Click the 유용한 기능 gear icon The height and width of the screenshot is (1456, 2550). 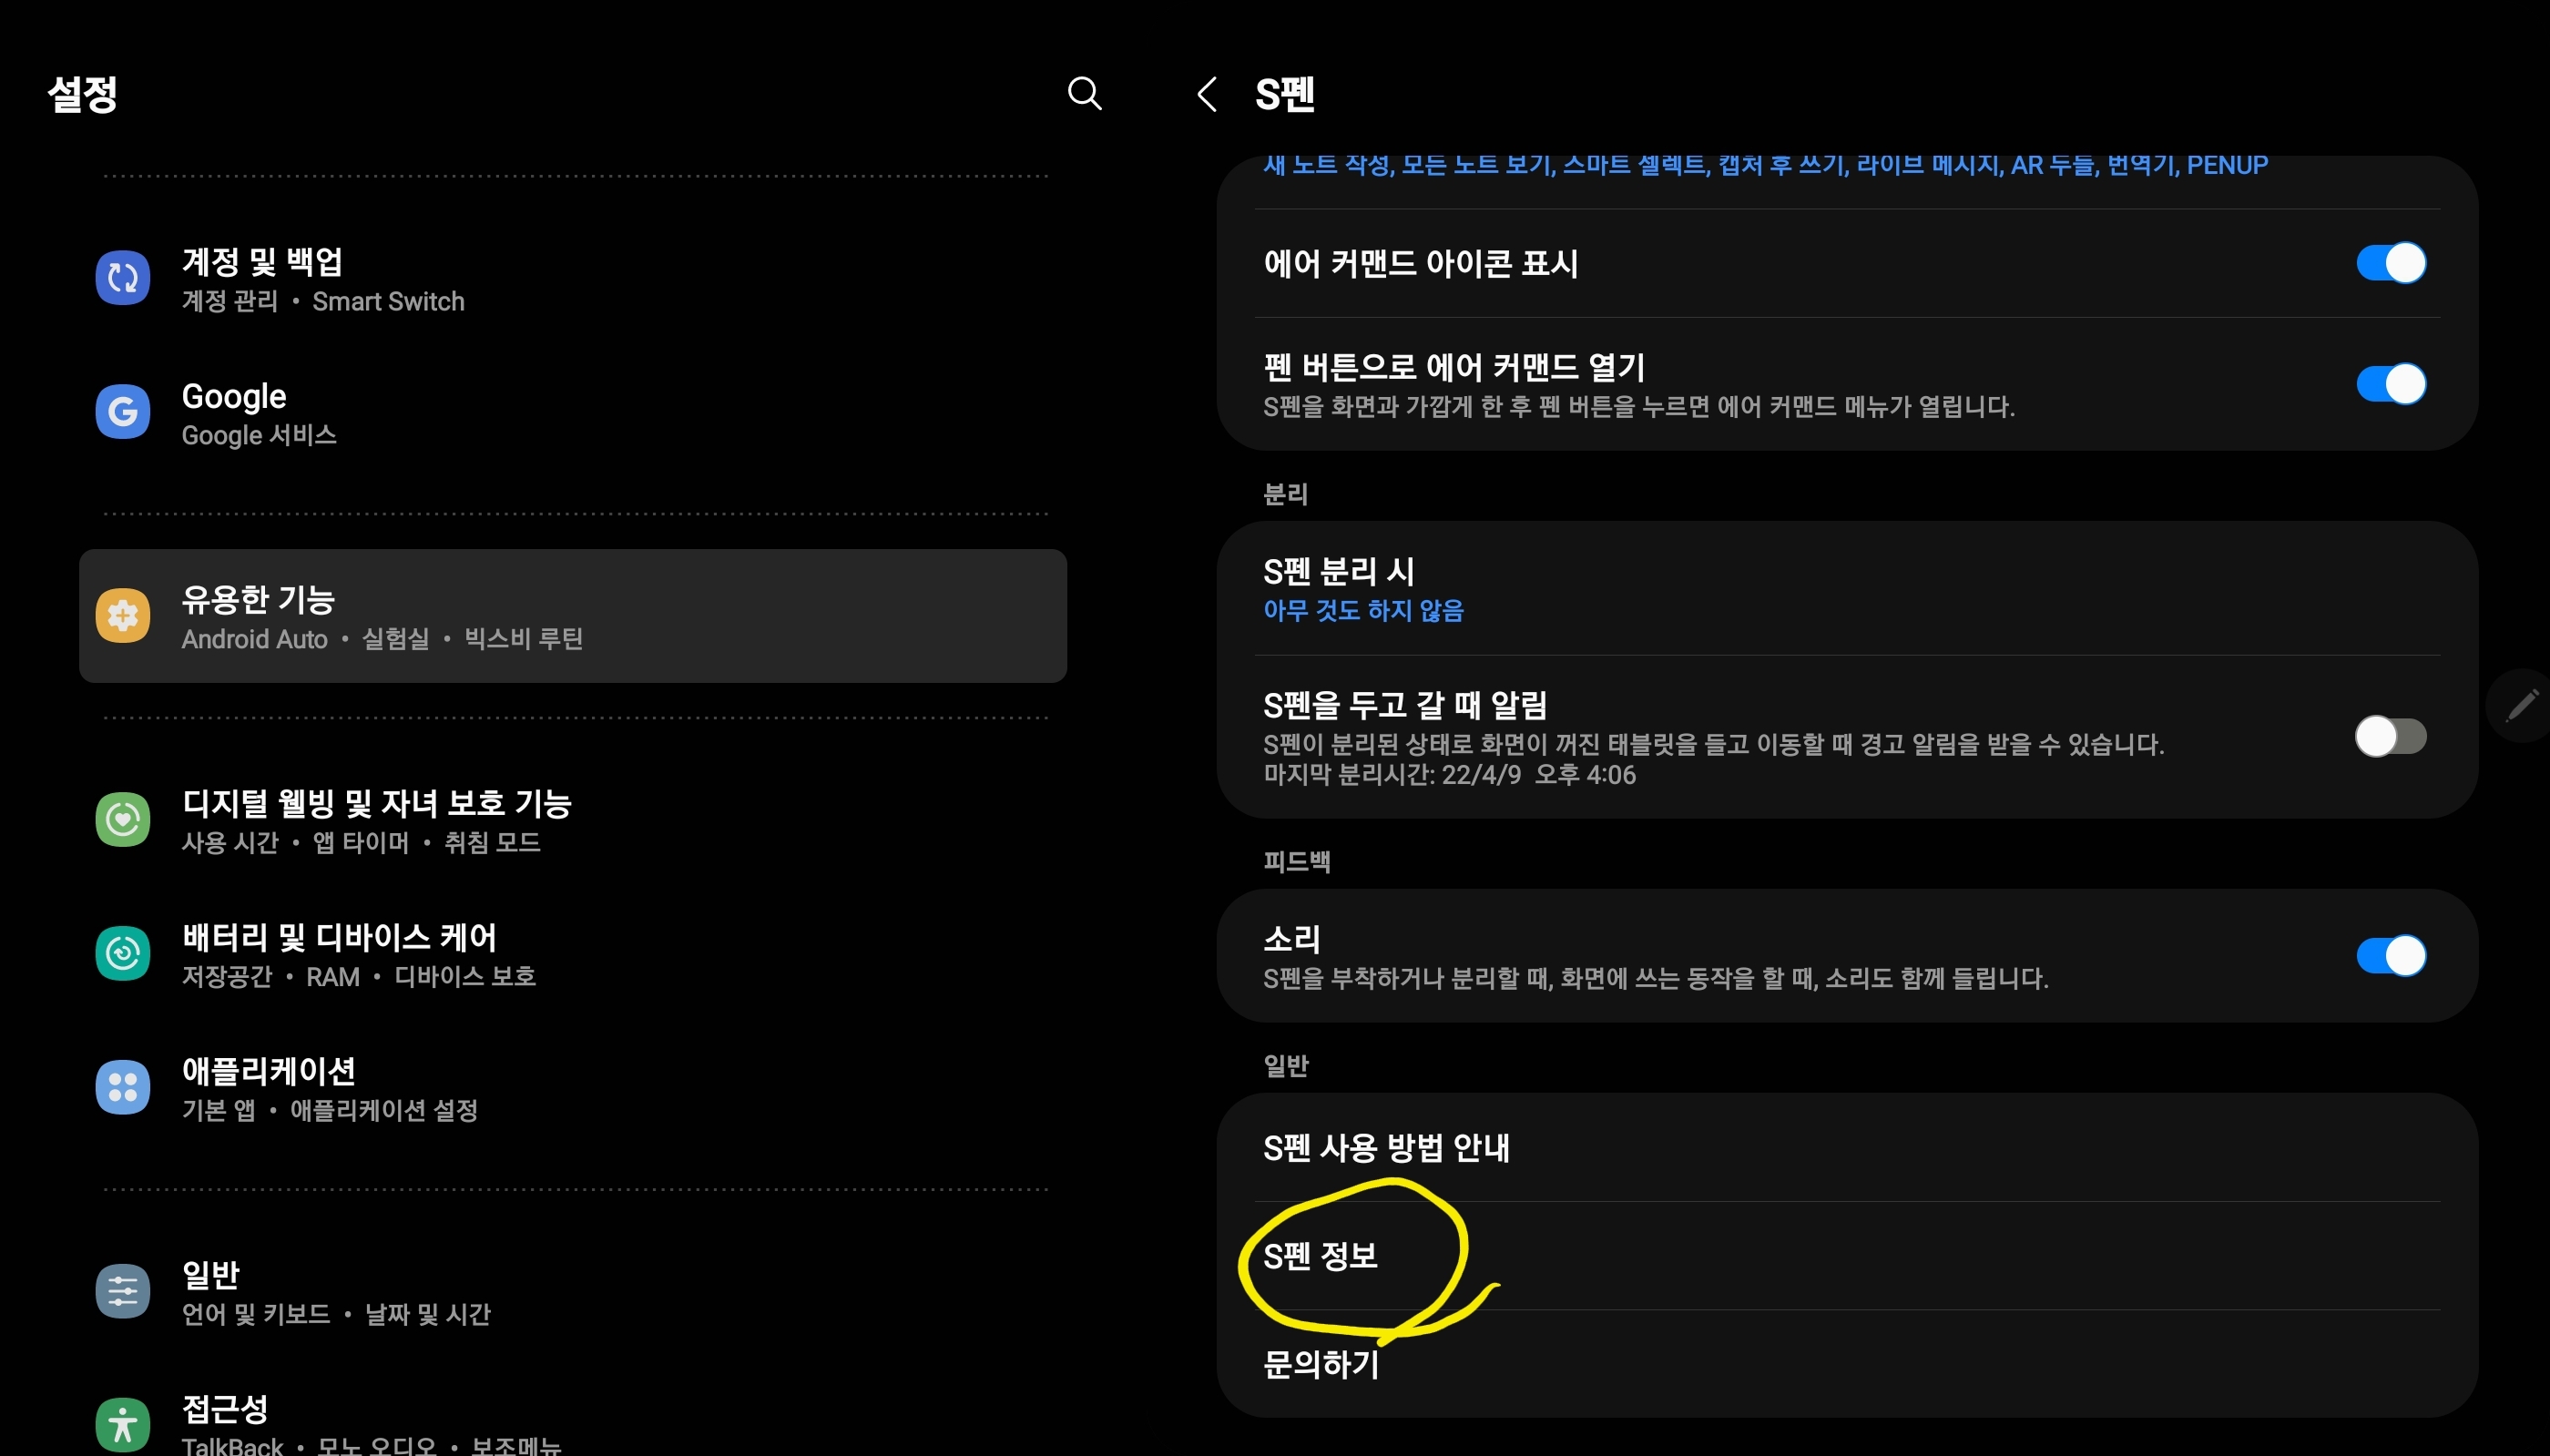point(124,616)
